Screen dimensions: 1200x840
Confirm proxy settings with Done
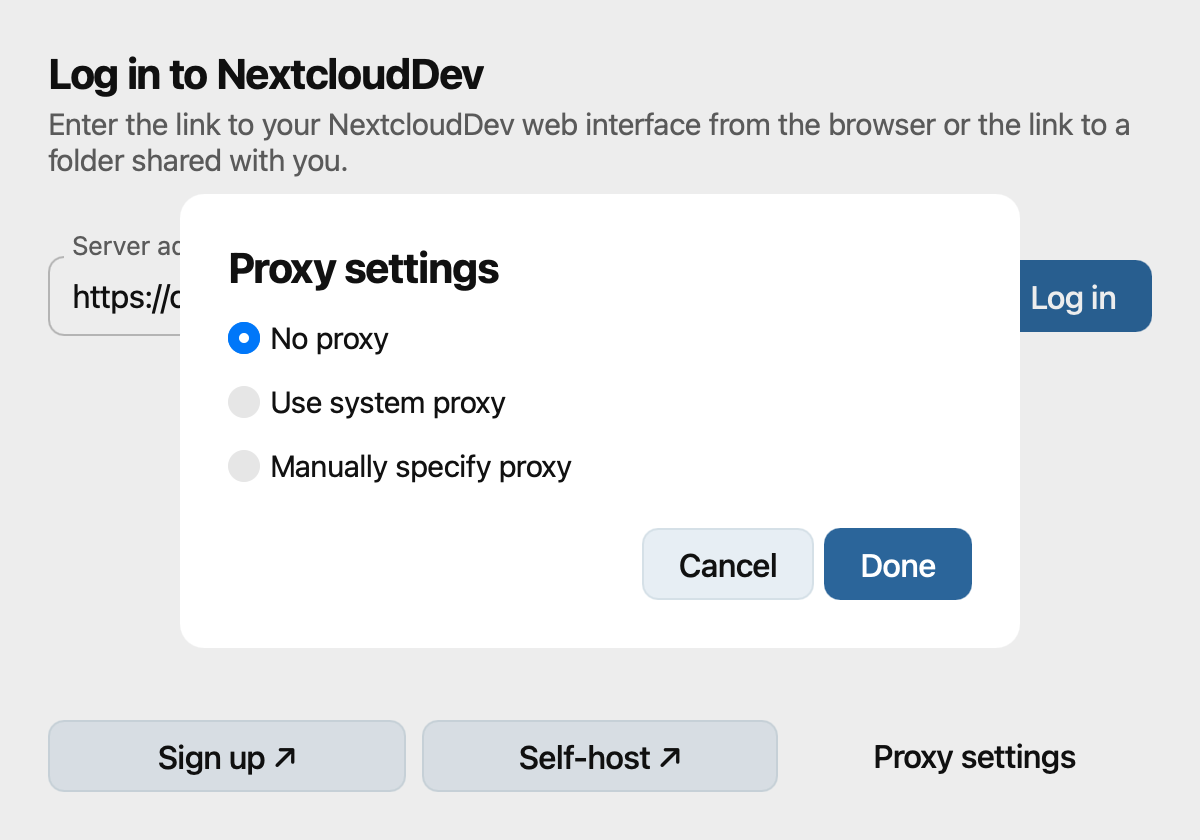click(x=898, y=565)
